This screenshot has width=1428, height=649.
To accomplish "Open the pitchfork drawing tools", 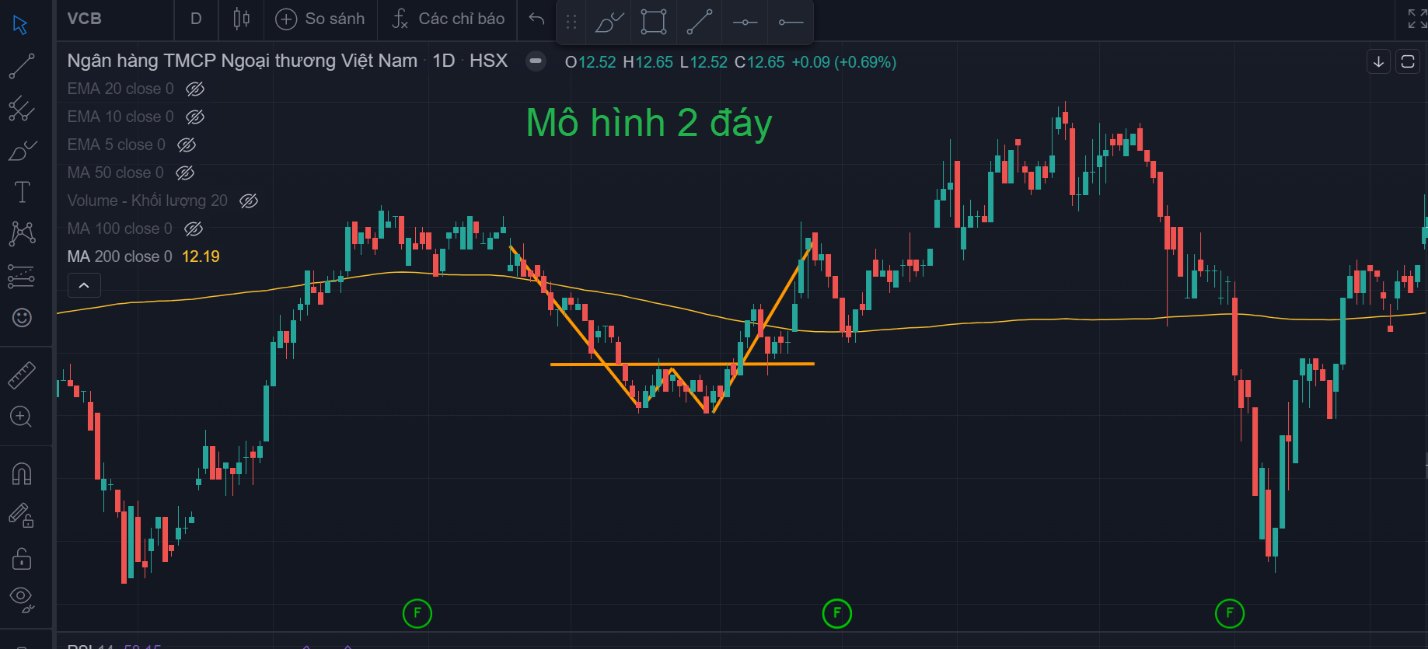I will pyautogui.click(x=21, y=108).
